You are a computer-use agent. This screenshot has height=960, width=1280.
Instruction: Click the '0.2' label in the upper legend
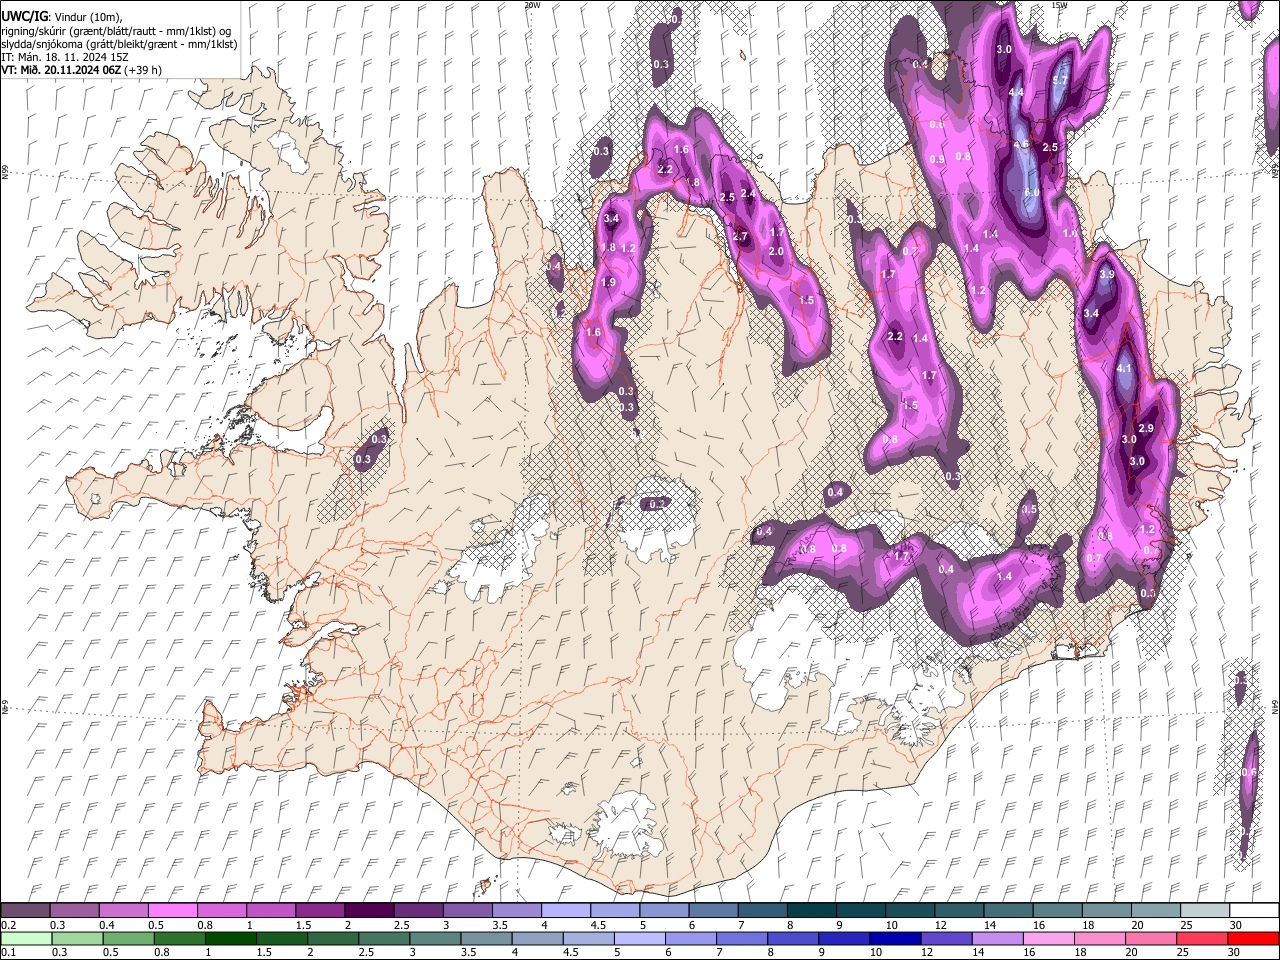click(10, 925)
